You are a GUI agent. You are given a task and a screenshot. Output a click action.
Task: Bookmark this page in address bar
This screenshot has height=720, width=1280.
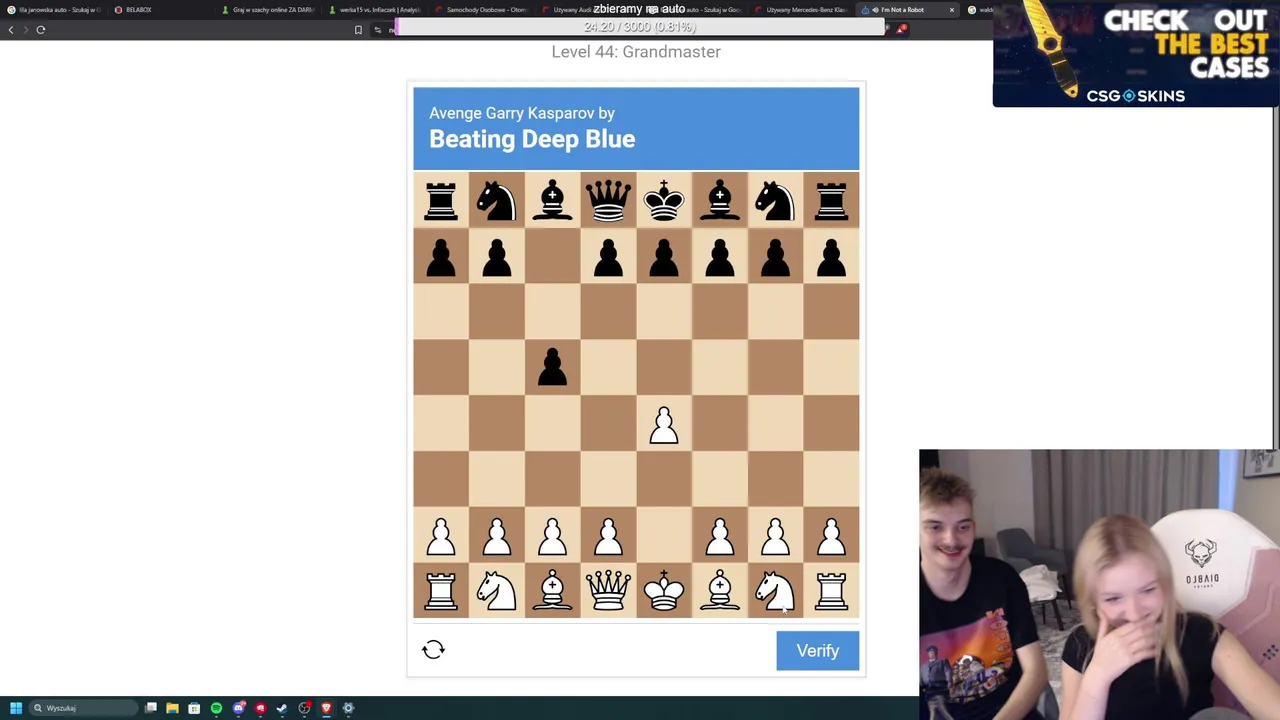tap(358, 30)
